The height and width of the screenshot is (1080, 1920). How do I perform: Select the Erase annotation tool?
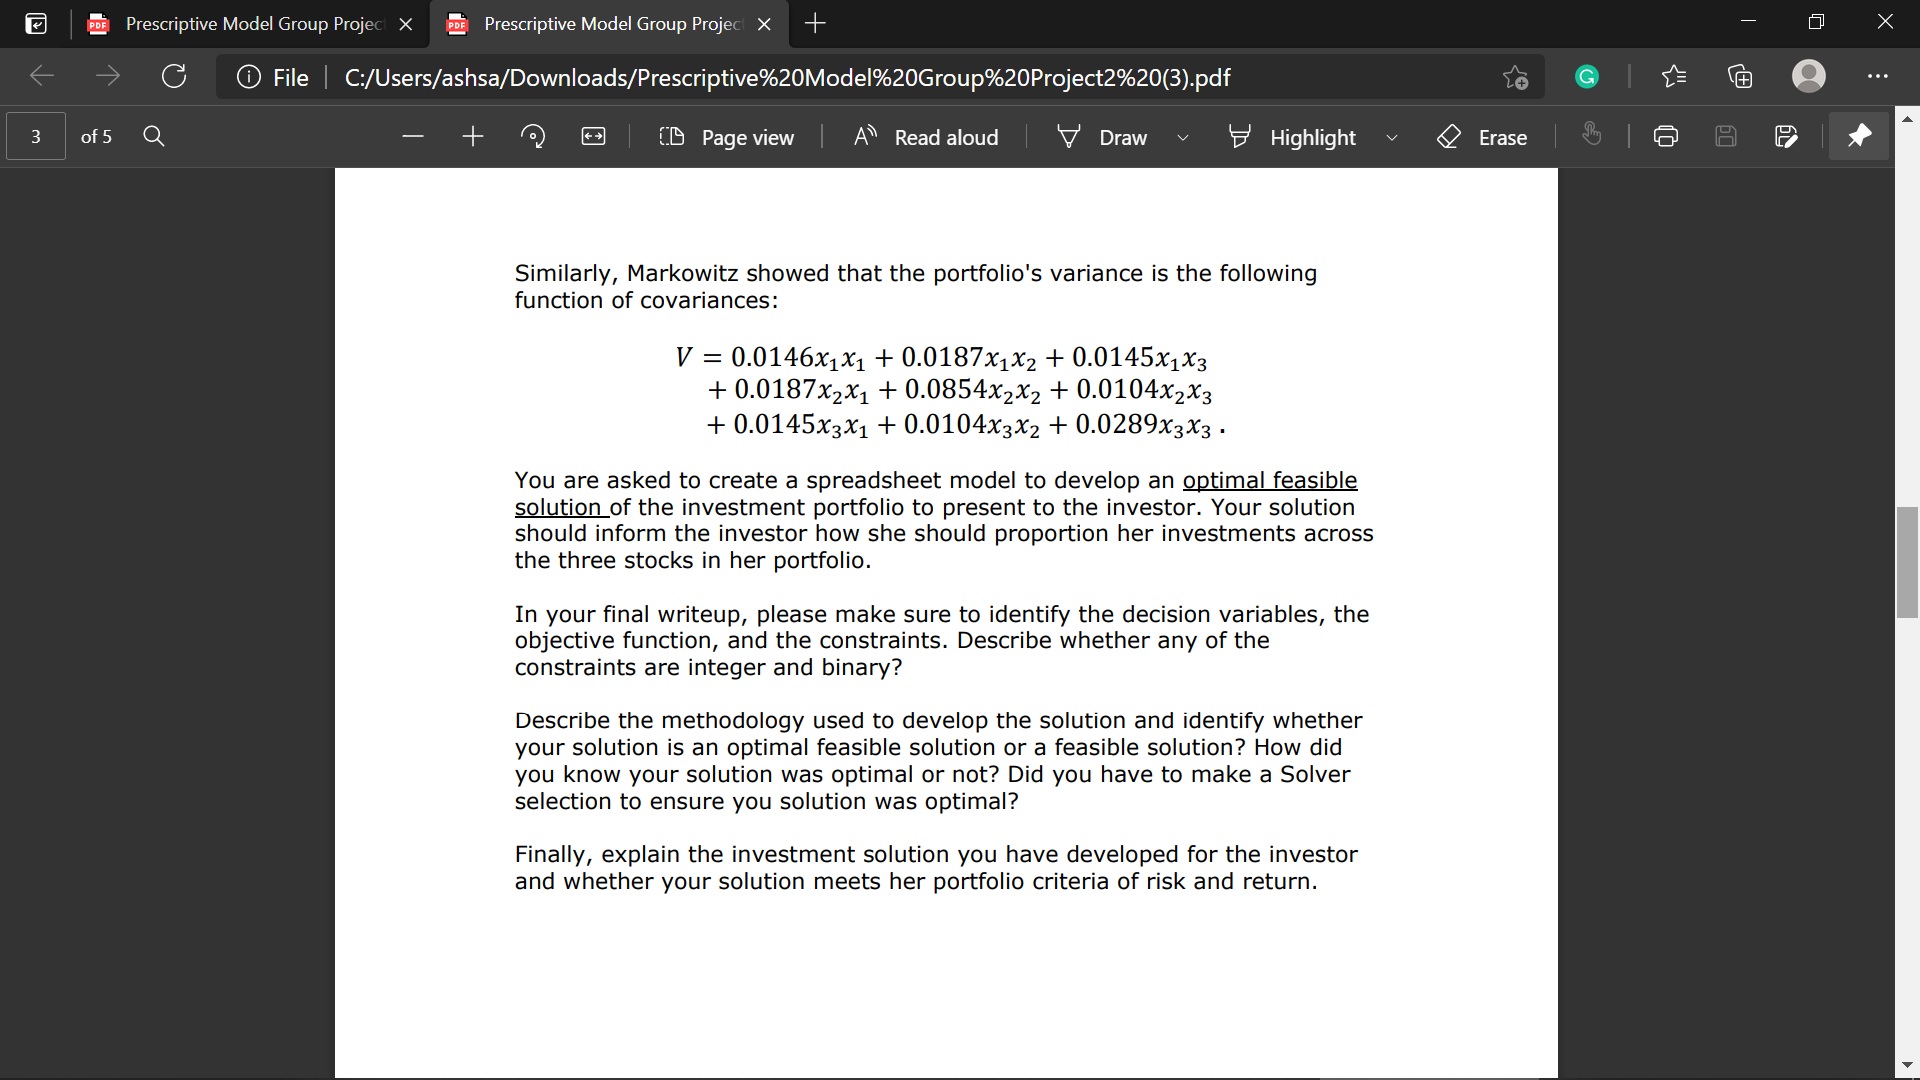pos(1481,137)
